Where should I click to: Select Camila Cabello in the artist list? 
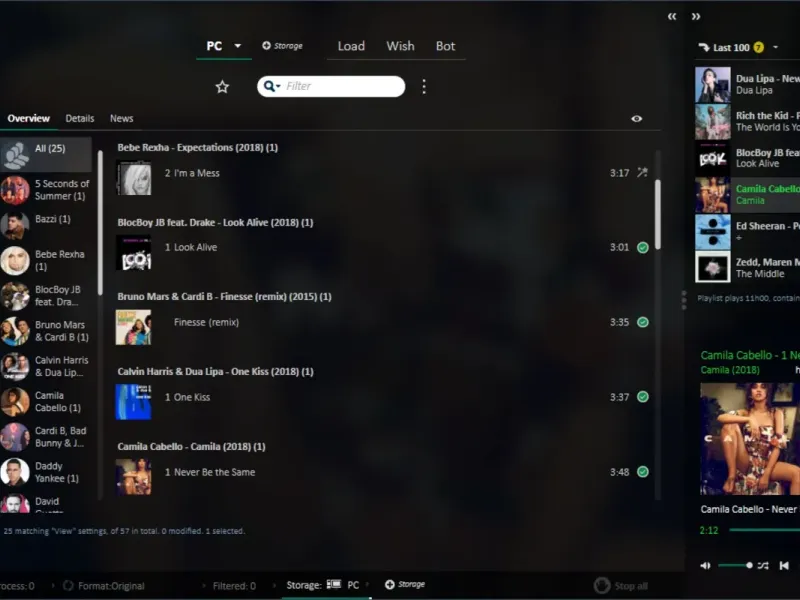(x=46, y=402)
